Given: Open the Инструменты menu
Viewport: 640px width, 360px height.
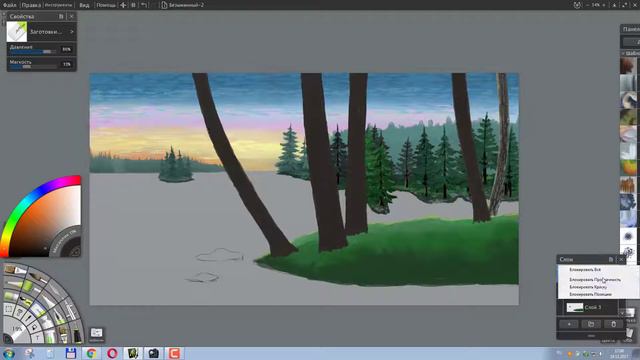Looking at the screenshot, I should click(58, 5).
